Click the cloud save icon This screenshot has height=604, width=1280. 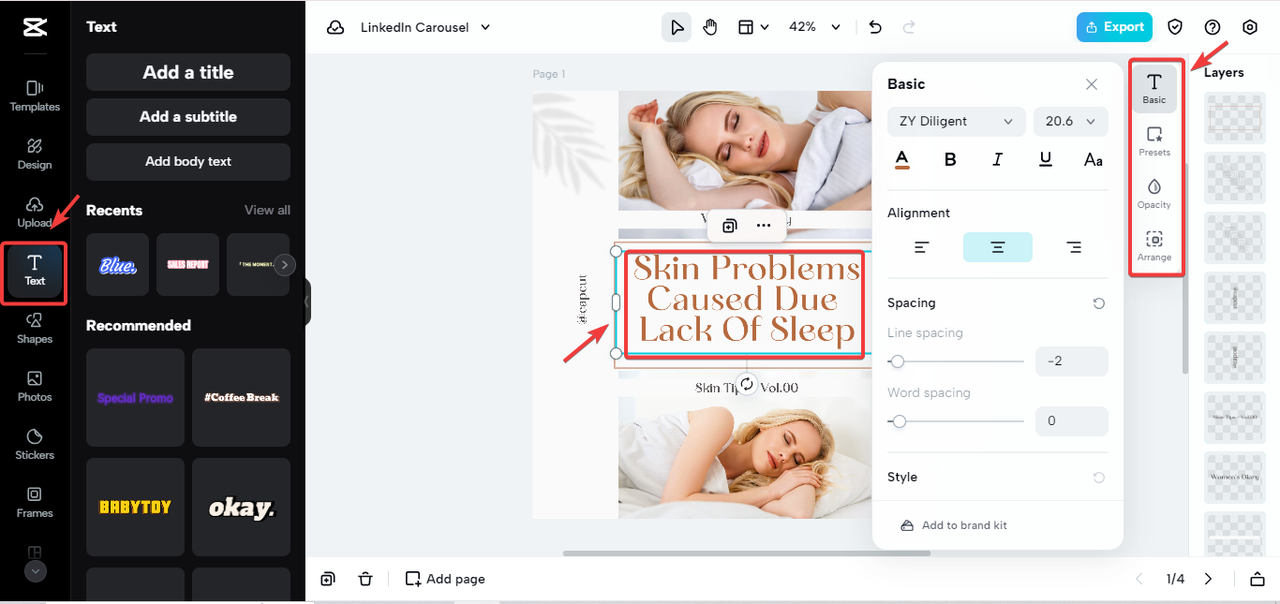pos(336,27)
